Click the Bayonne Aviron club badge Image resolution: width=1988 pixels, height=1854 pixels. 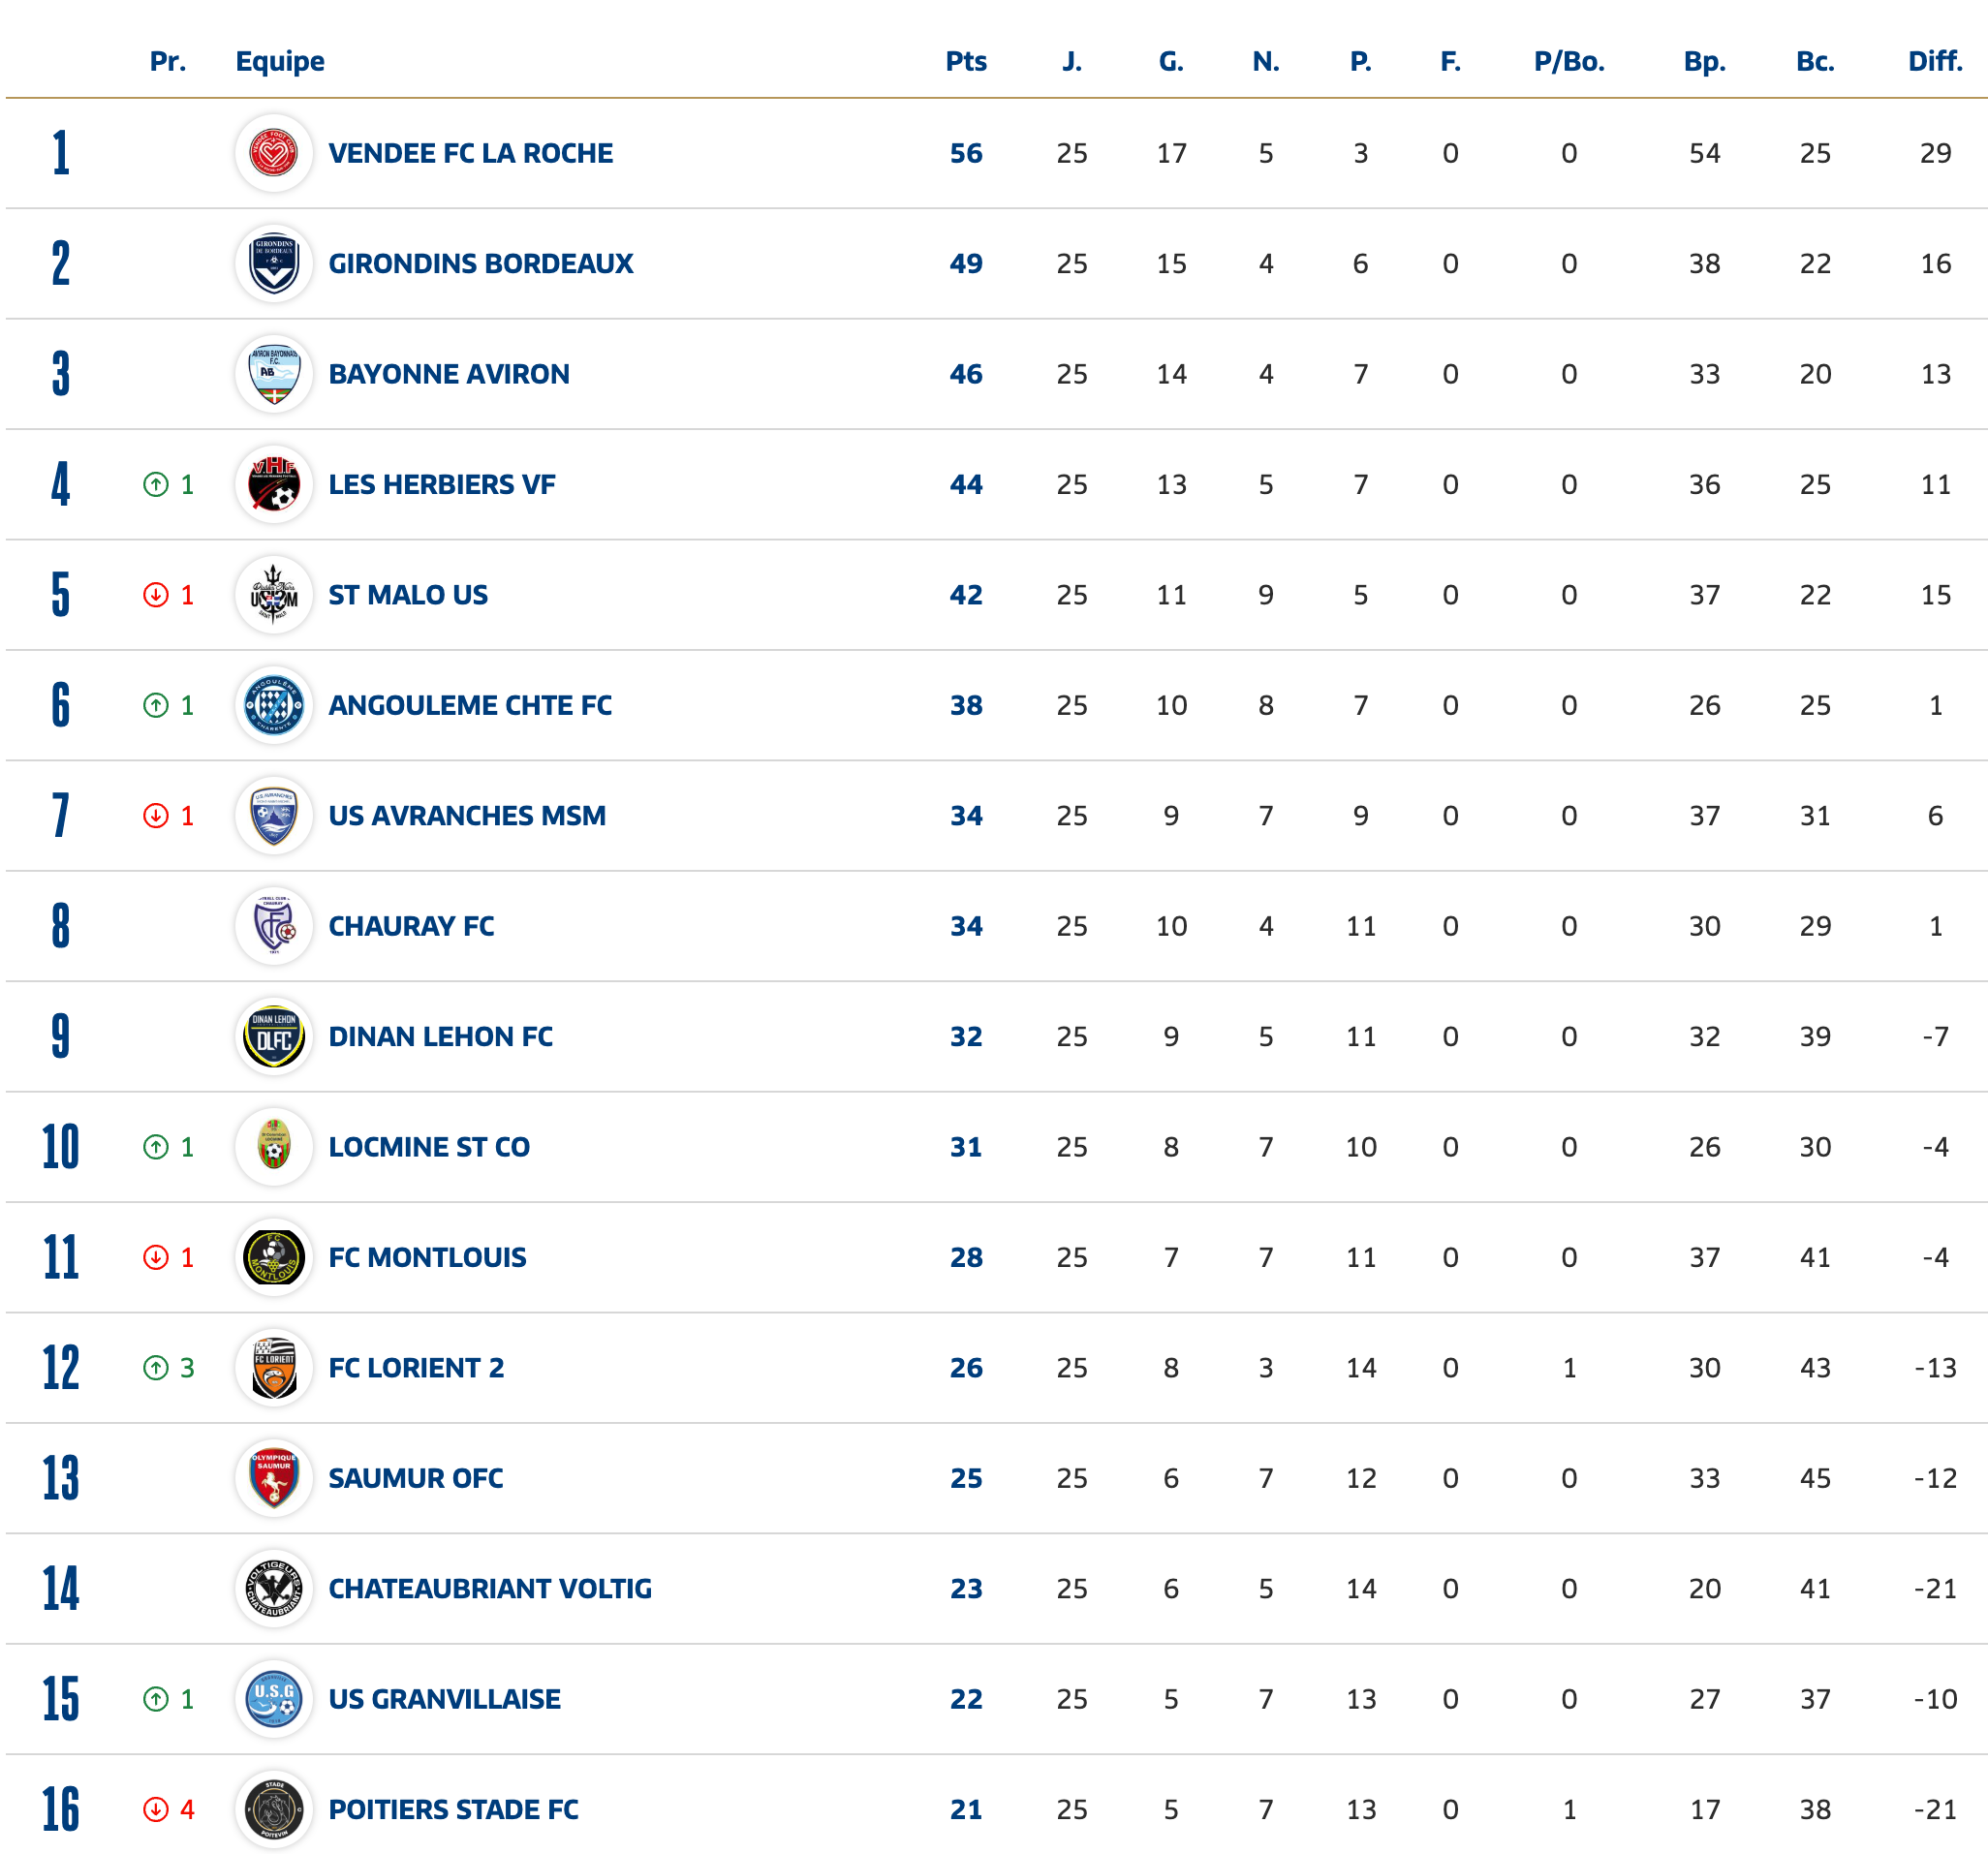click(x=274, y=374)
